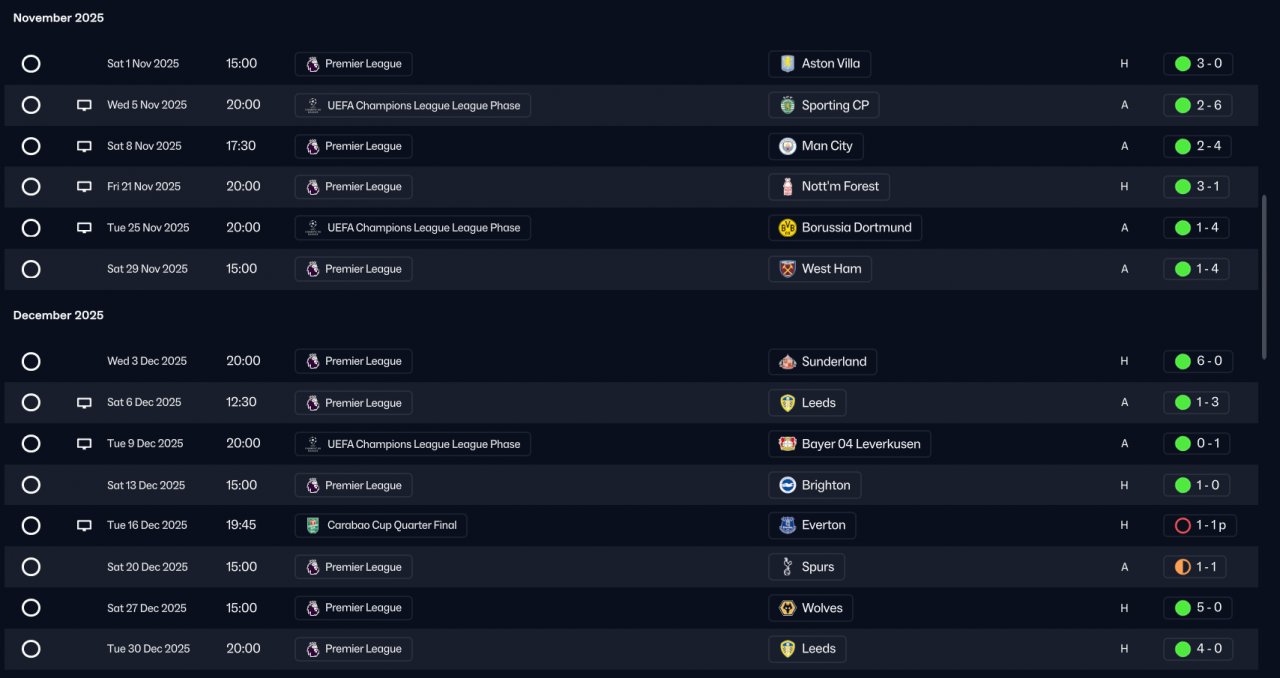
Task: Click the TV broadcast icon for Sporting CP match
Action: 84,105
